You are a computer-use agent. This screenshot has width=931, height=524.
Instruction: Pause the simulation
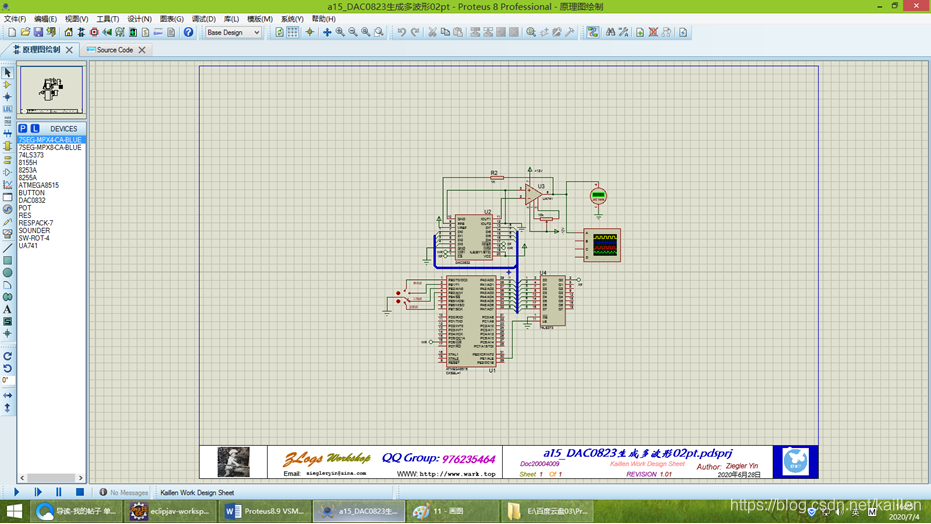58,492
